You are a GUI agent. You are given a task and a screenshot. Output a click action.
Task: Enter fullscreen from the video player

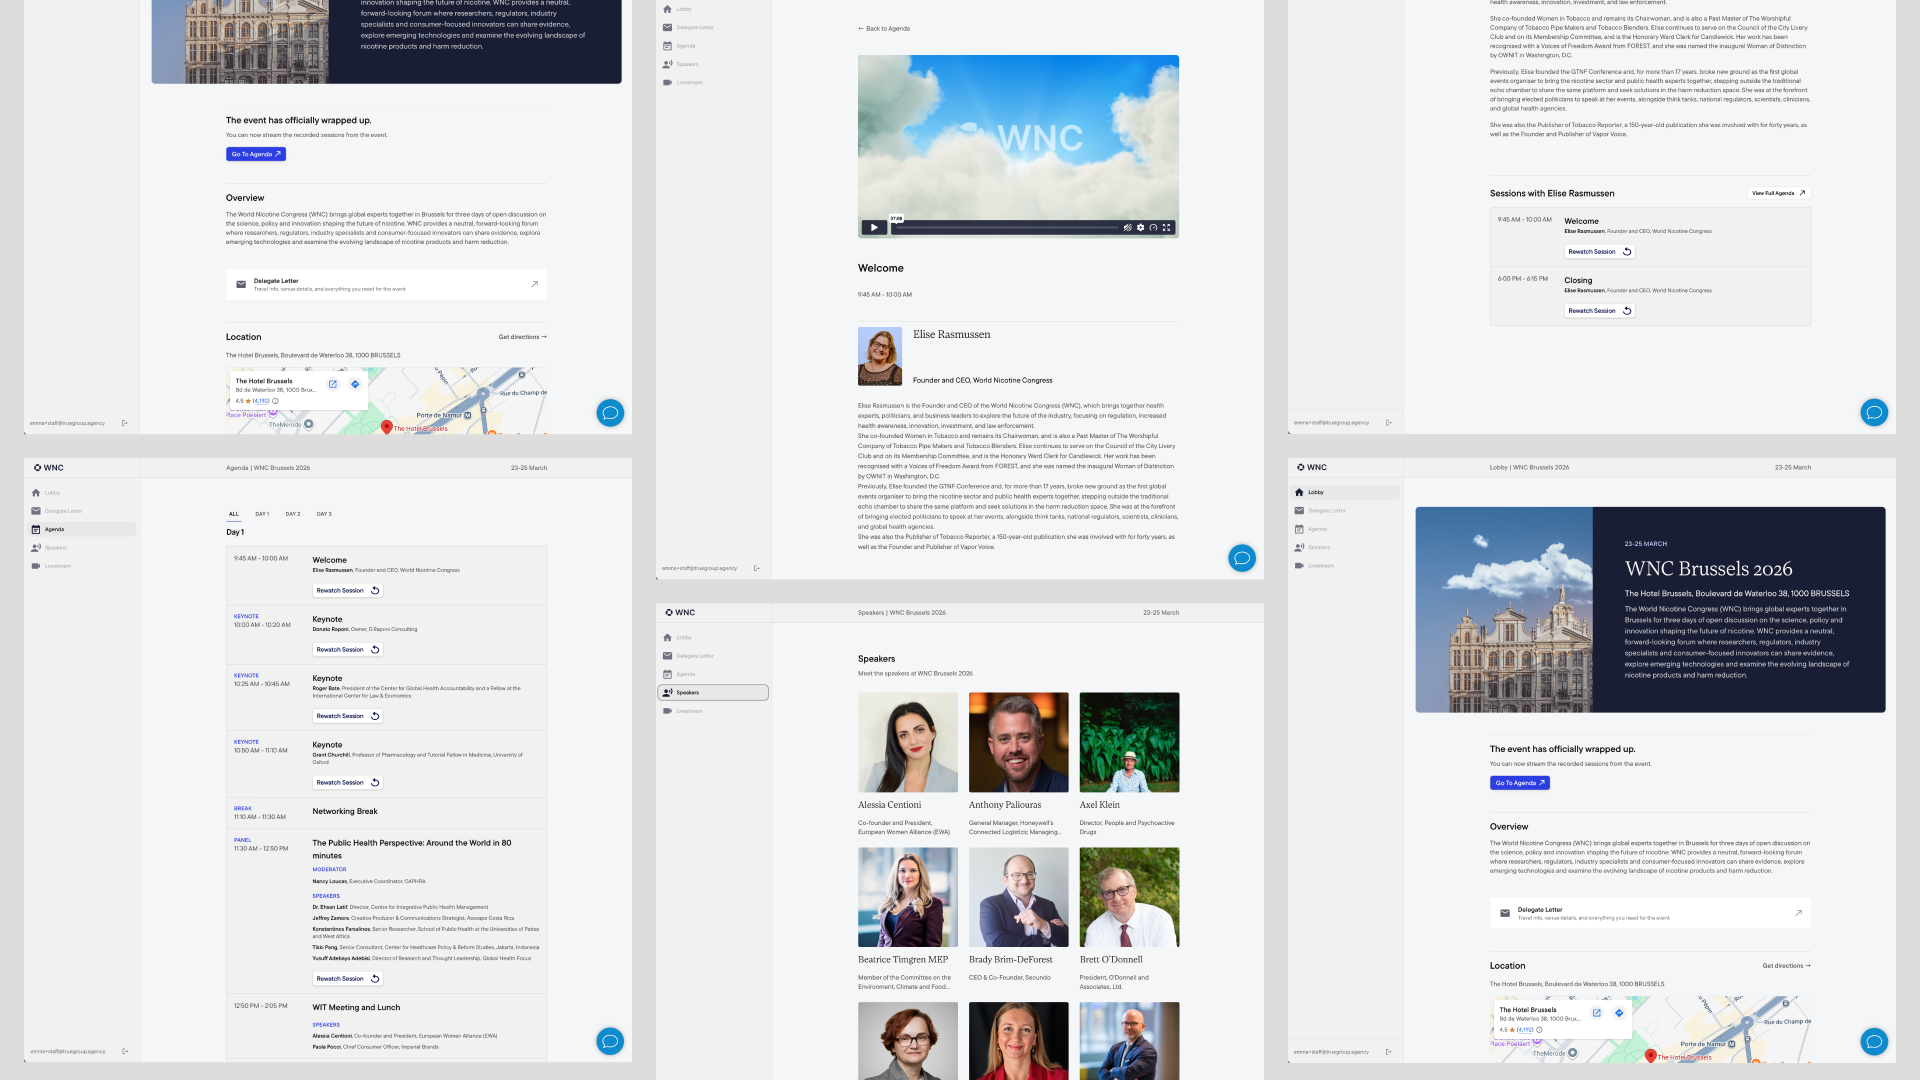point(1166,228)
